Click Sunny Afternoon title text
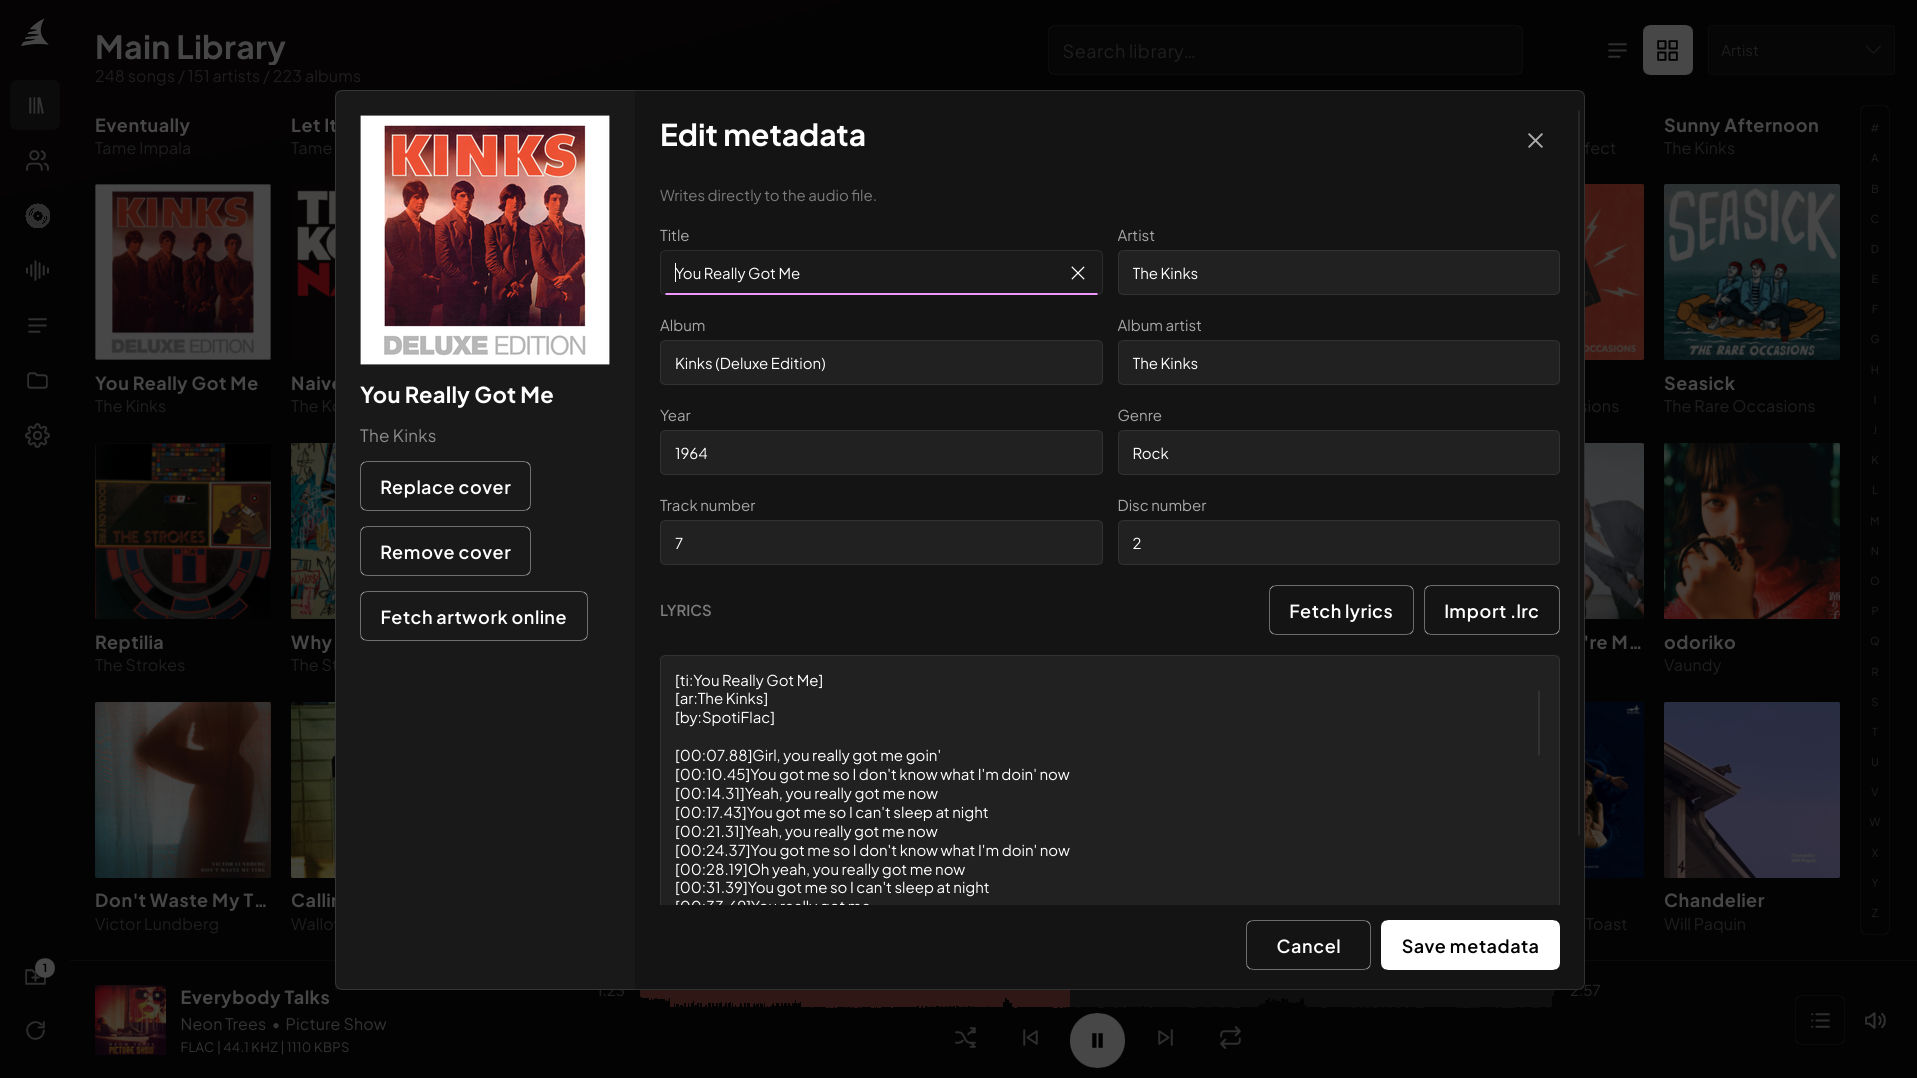Viewport: 1917px width, 1078px height. tap(1741, 125)
